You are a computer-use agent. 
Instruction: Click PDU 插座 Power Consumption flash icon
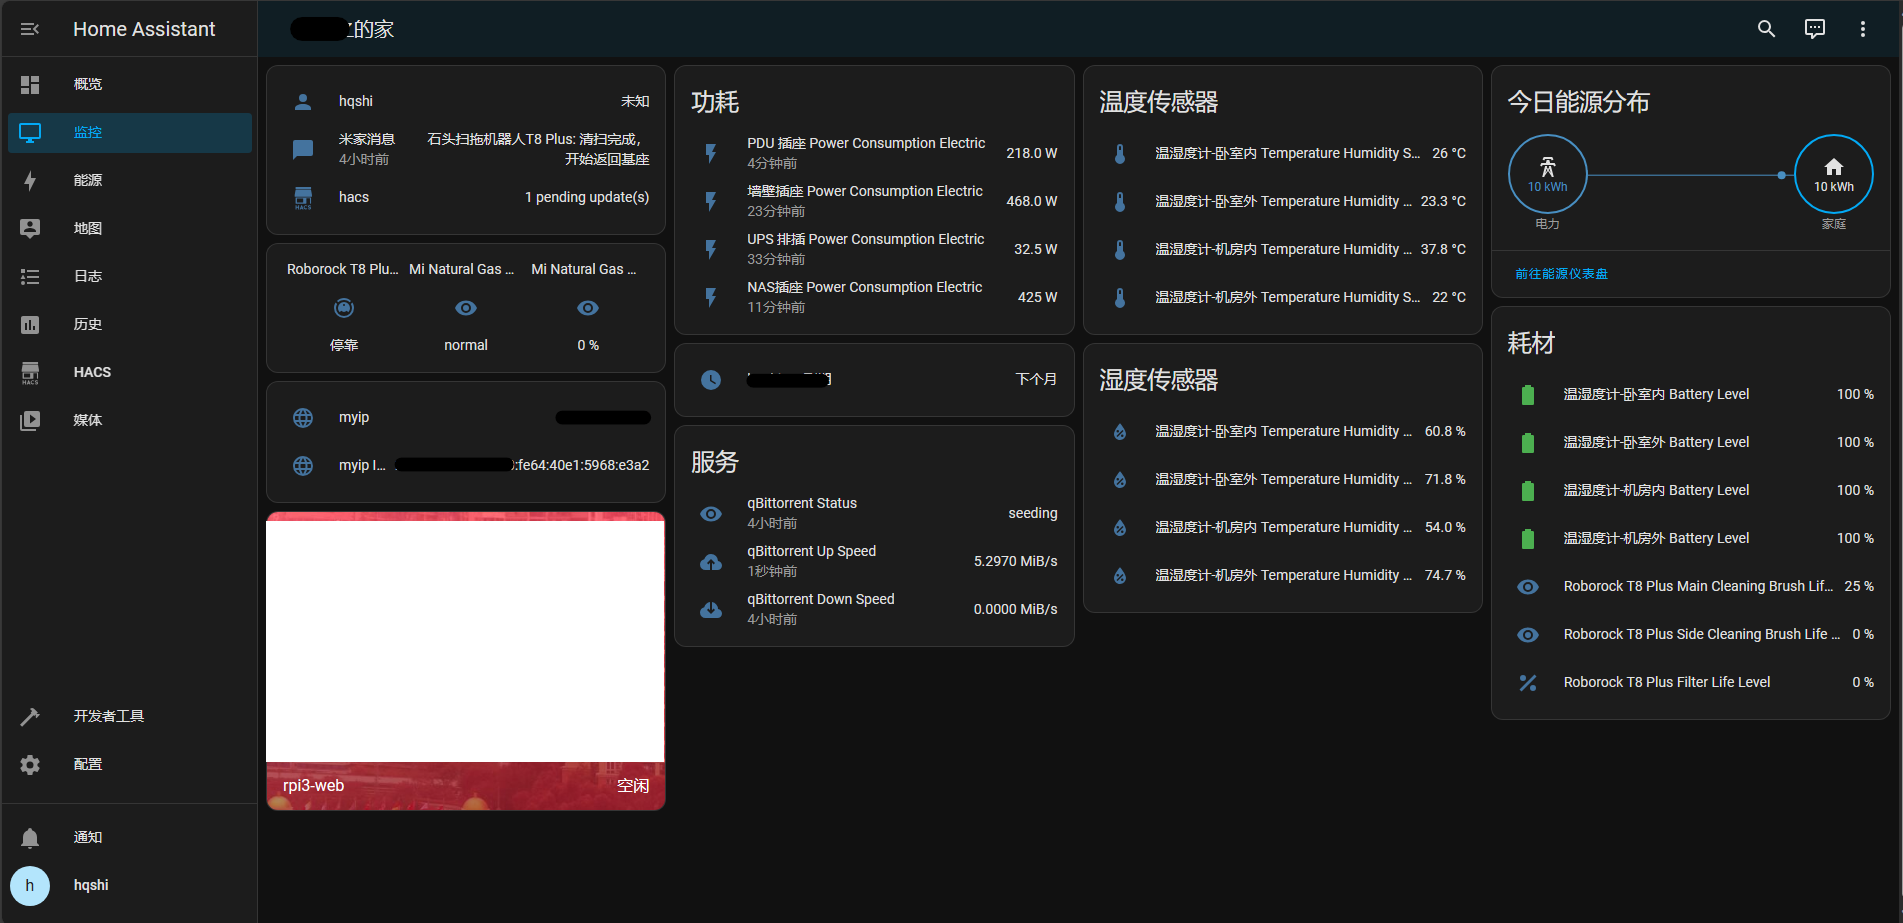[x=711, y=153]
